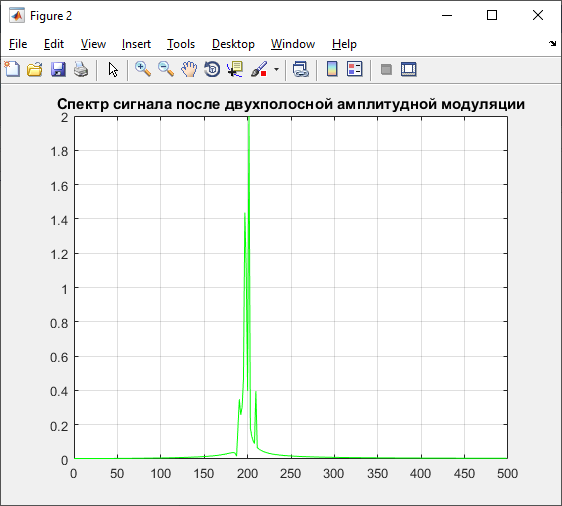562x506 pixels.
Task: Toggle the Rotate 3D tool
Action: [212, 69]
